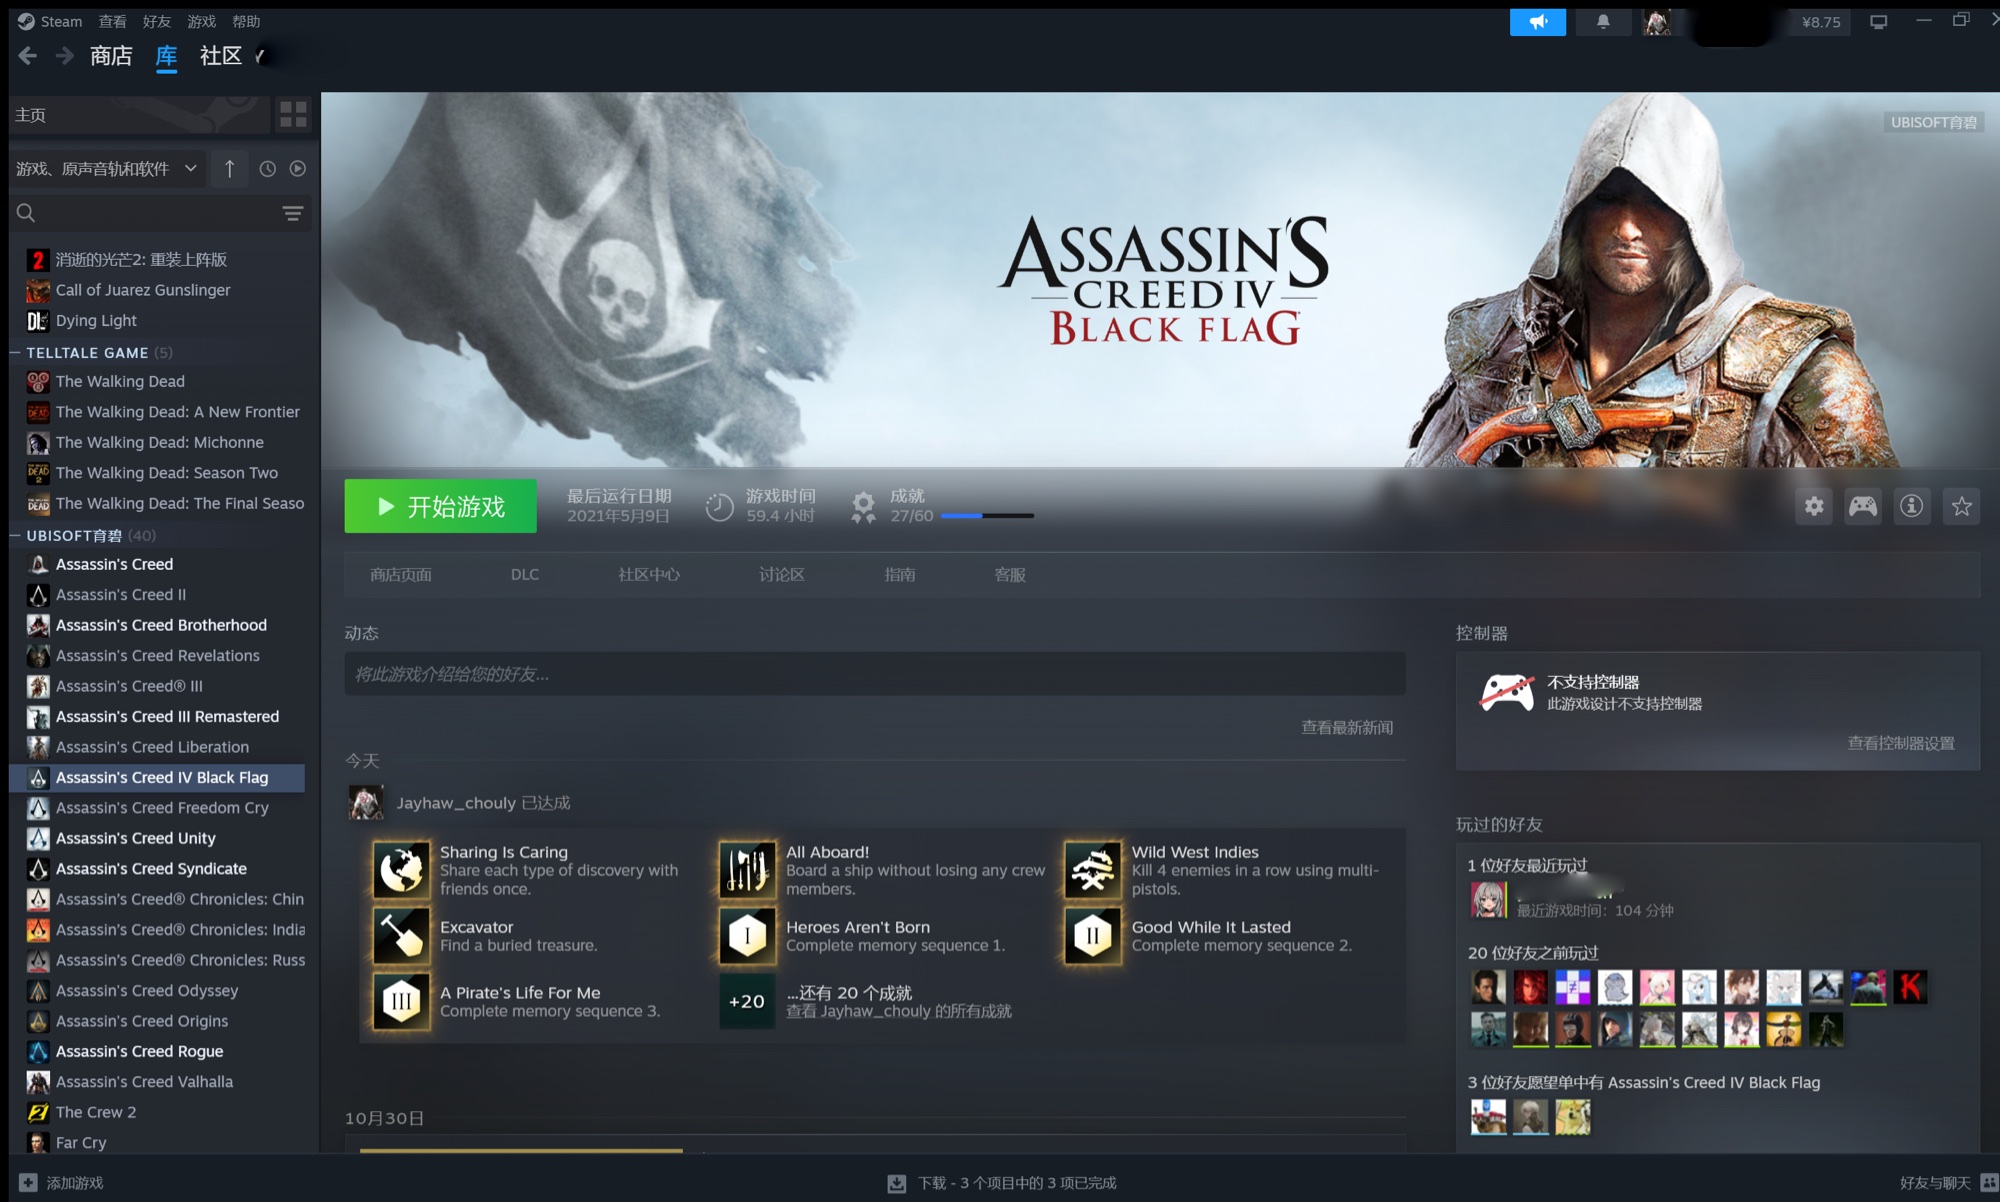This screenshot has width=2000, height=1202.
Task: Select 主页 home in the sidebar
Action: point(140,115)
